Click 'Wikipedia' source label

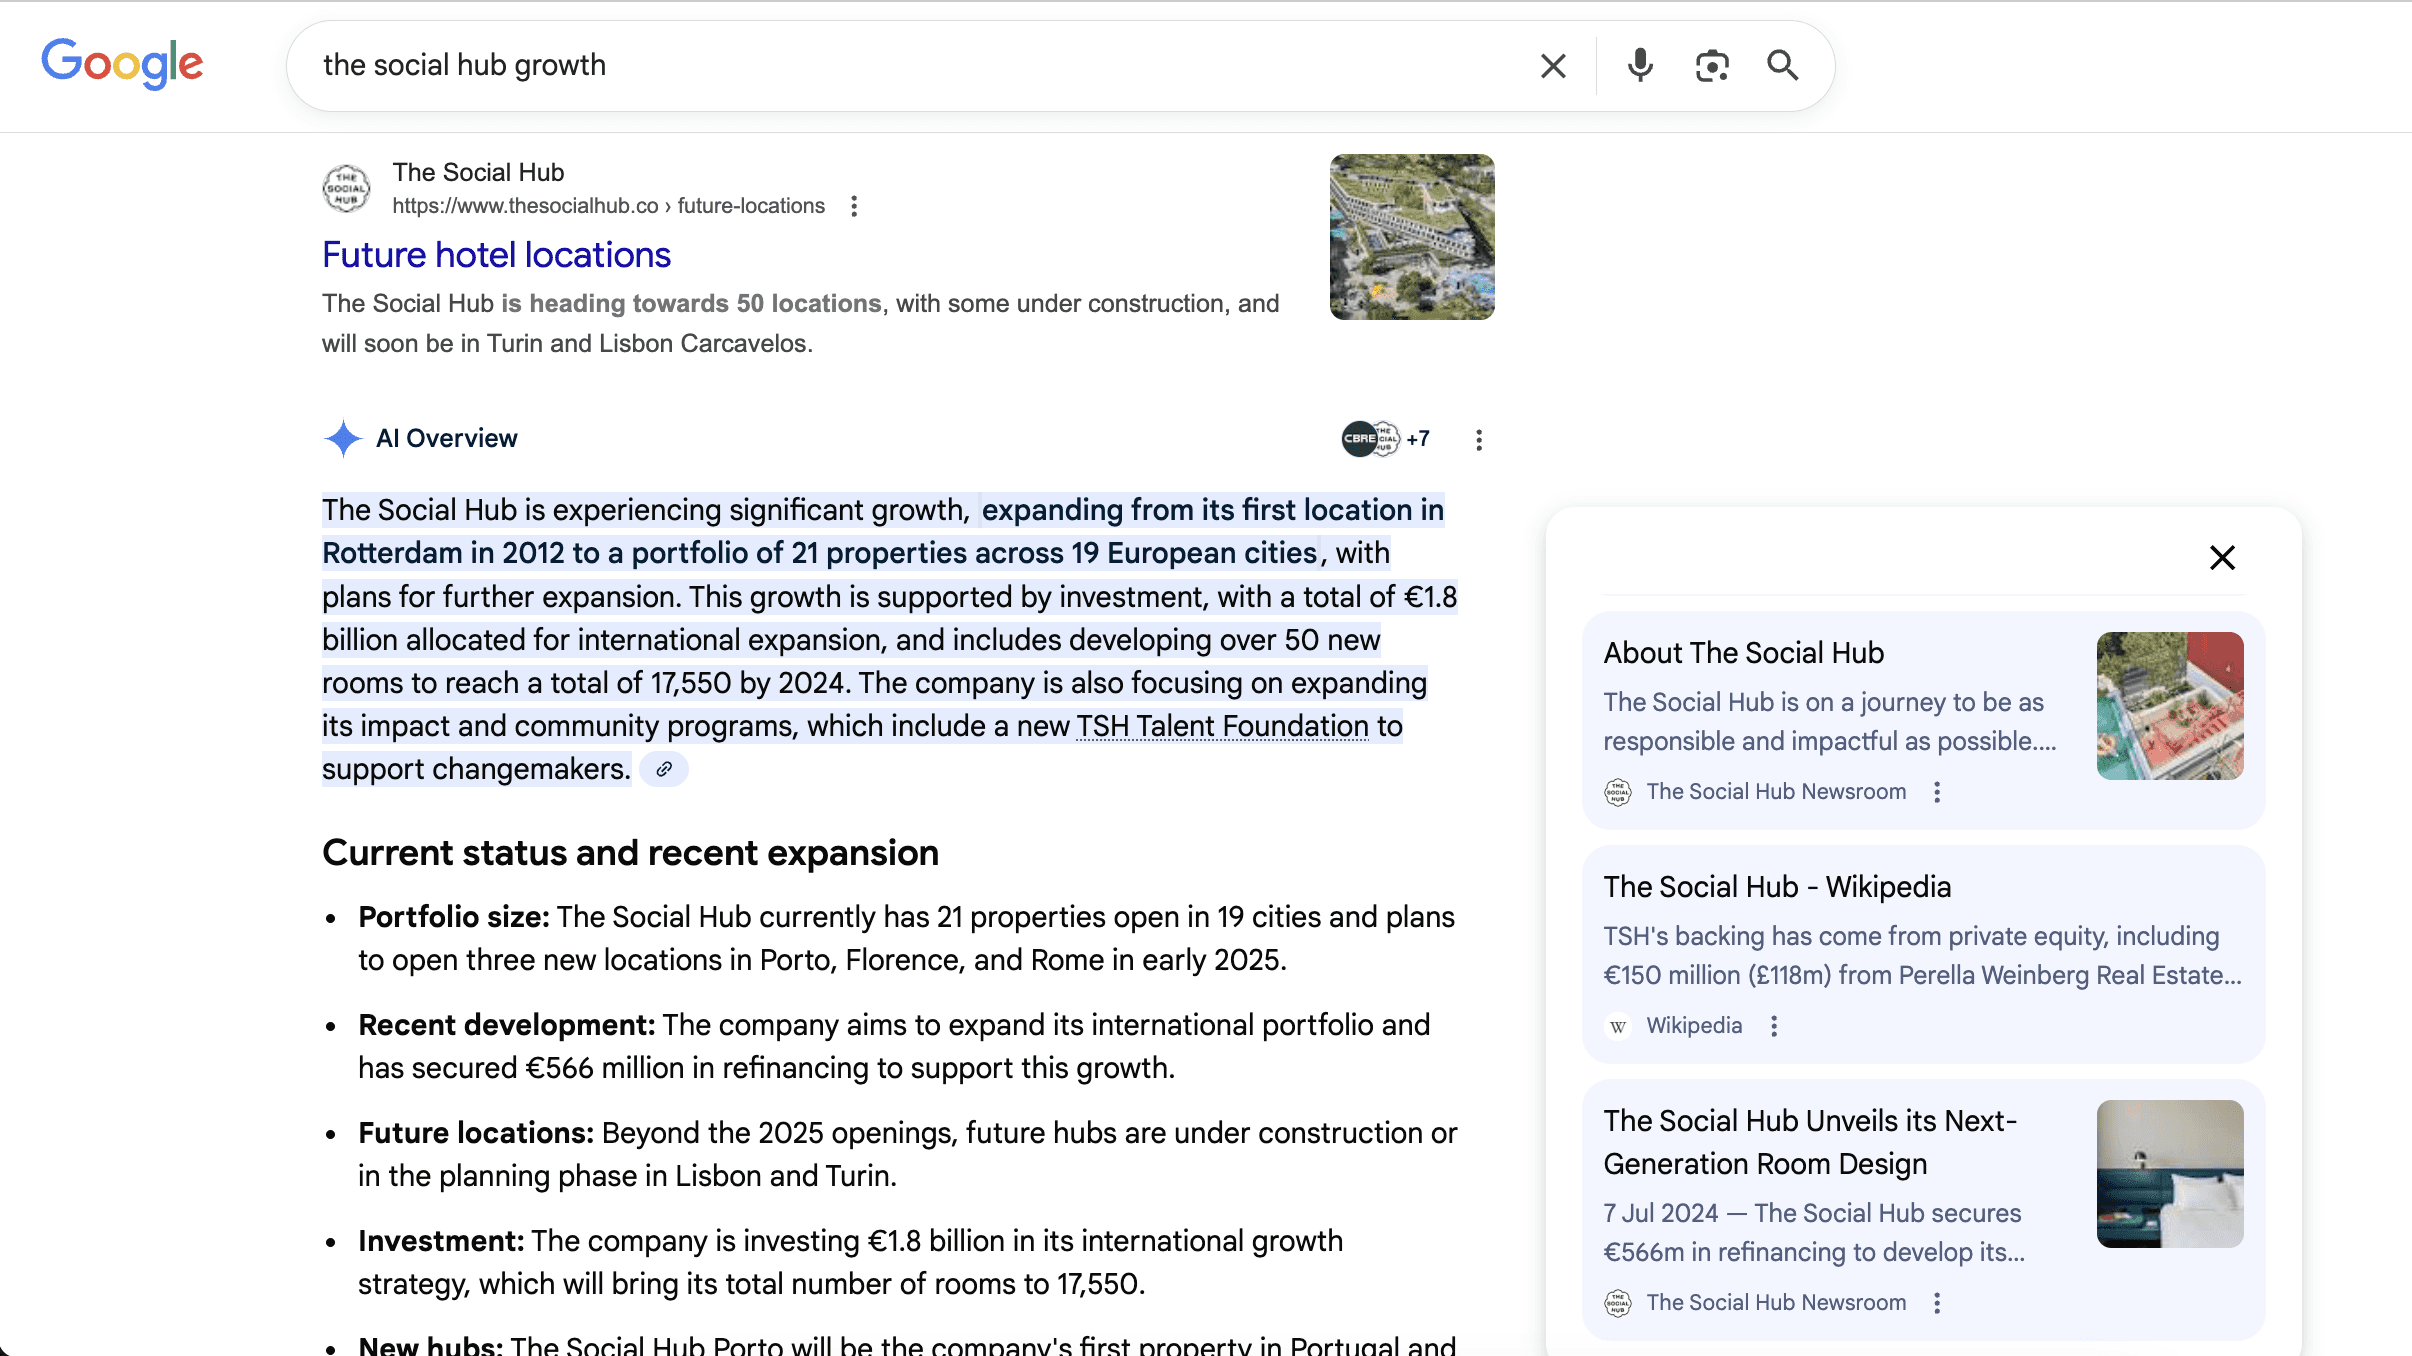point(1694,1026)
